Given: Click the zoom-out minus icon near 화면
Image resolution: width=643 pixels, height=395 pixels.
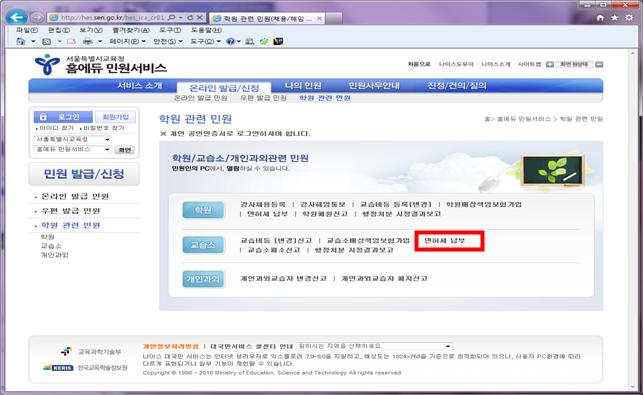Looking at the screenshot, I should pyautogui.click(x=599, y=64).
